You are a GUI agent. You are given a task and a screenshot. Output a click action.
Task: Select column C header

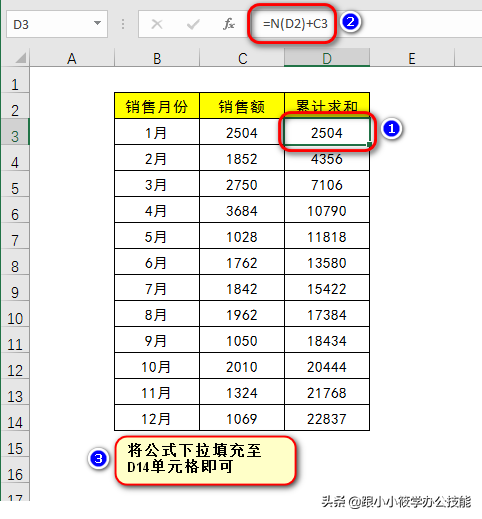[242, 58]
